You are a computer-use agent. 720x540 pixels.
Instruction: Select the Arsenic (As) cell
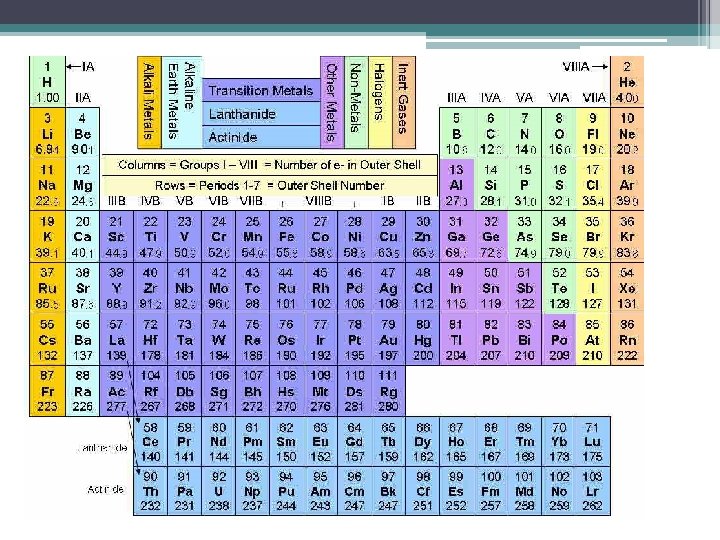(x=525, y=236)
